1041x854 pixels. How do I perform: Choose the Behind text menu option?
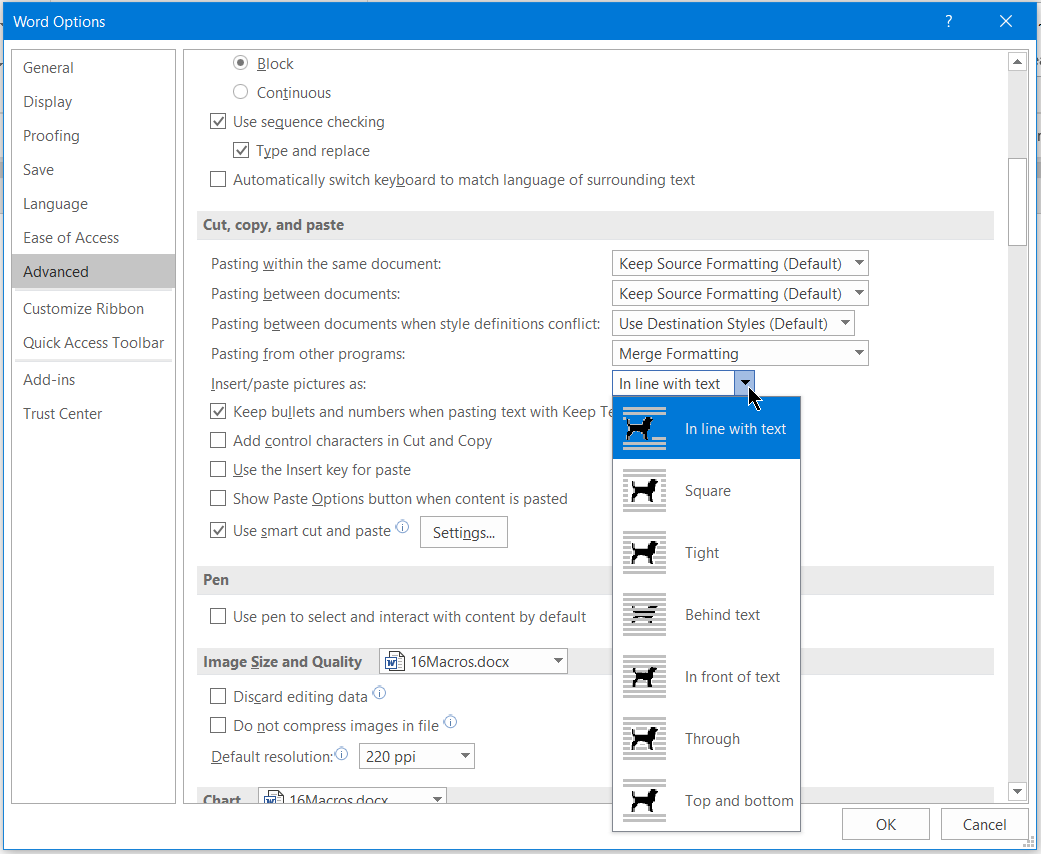pos(706,614)
